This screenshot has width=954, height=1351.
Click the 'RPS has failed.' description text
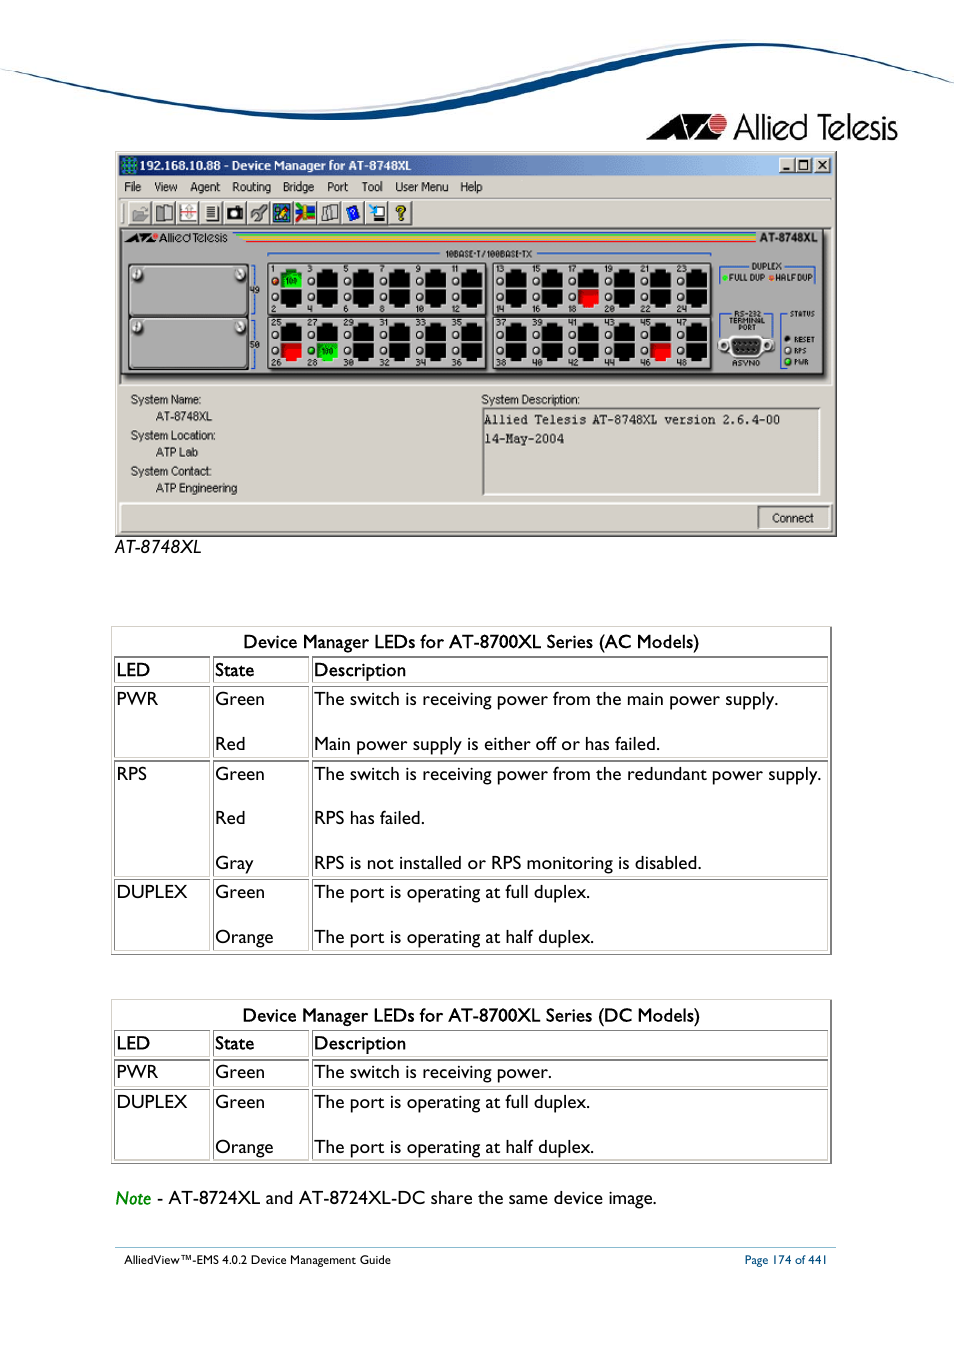[369, 818]
